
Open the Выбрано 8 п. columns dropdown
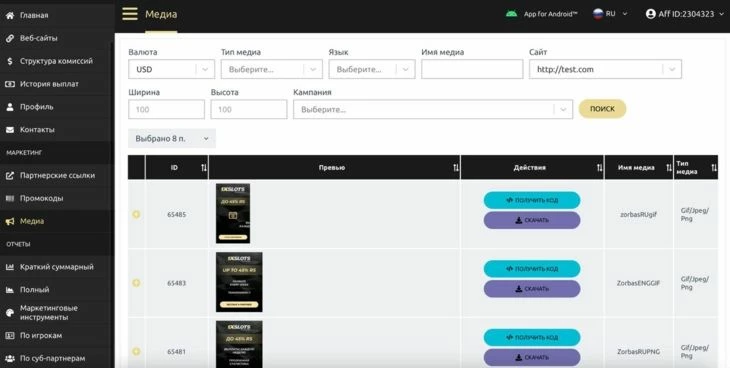(x=172, y=138)
